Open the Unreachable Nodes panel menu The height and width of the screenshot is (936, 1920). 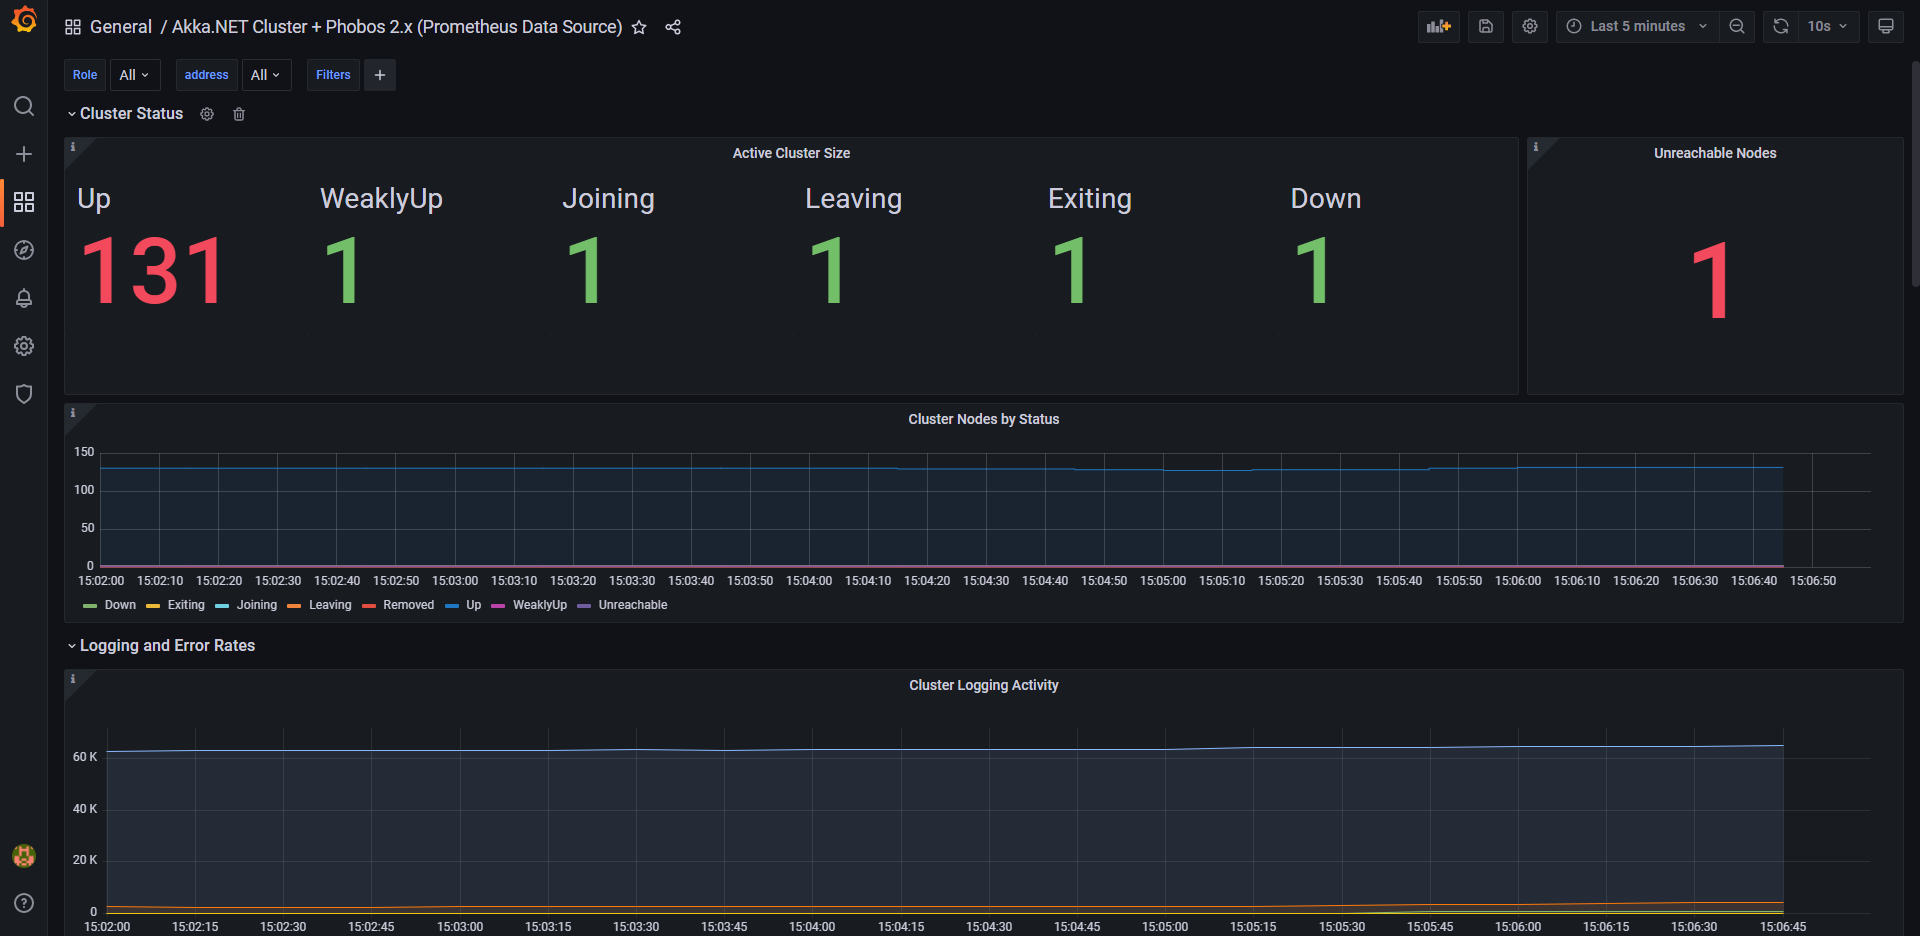point(1715,153)
